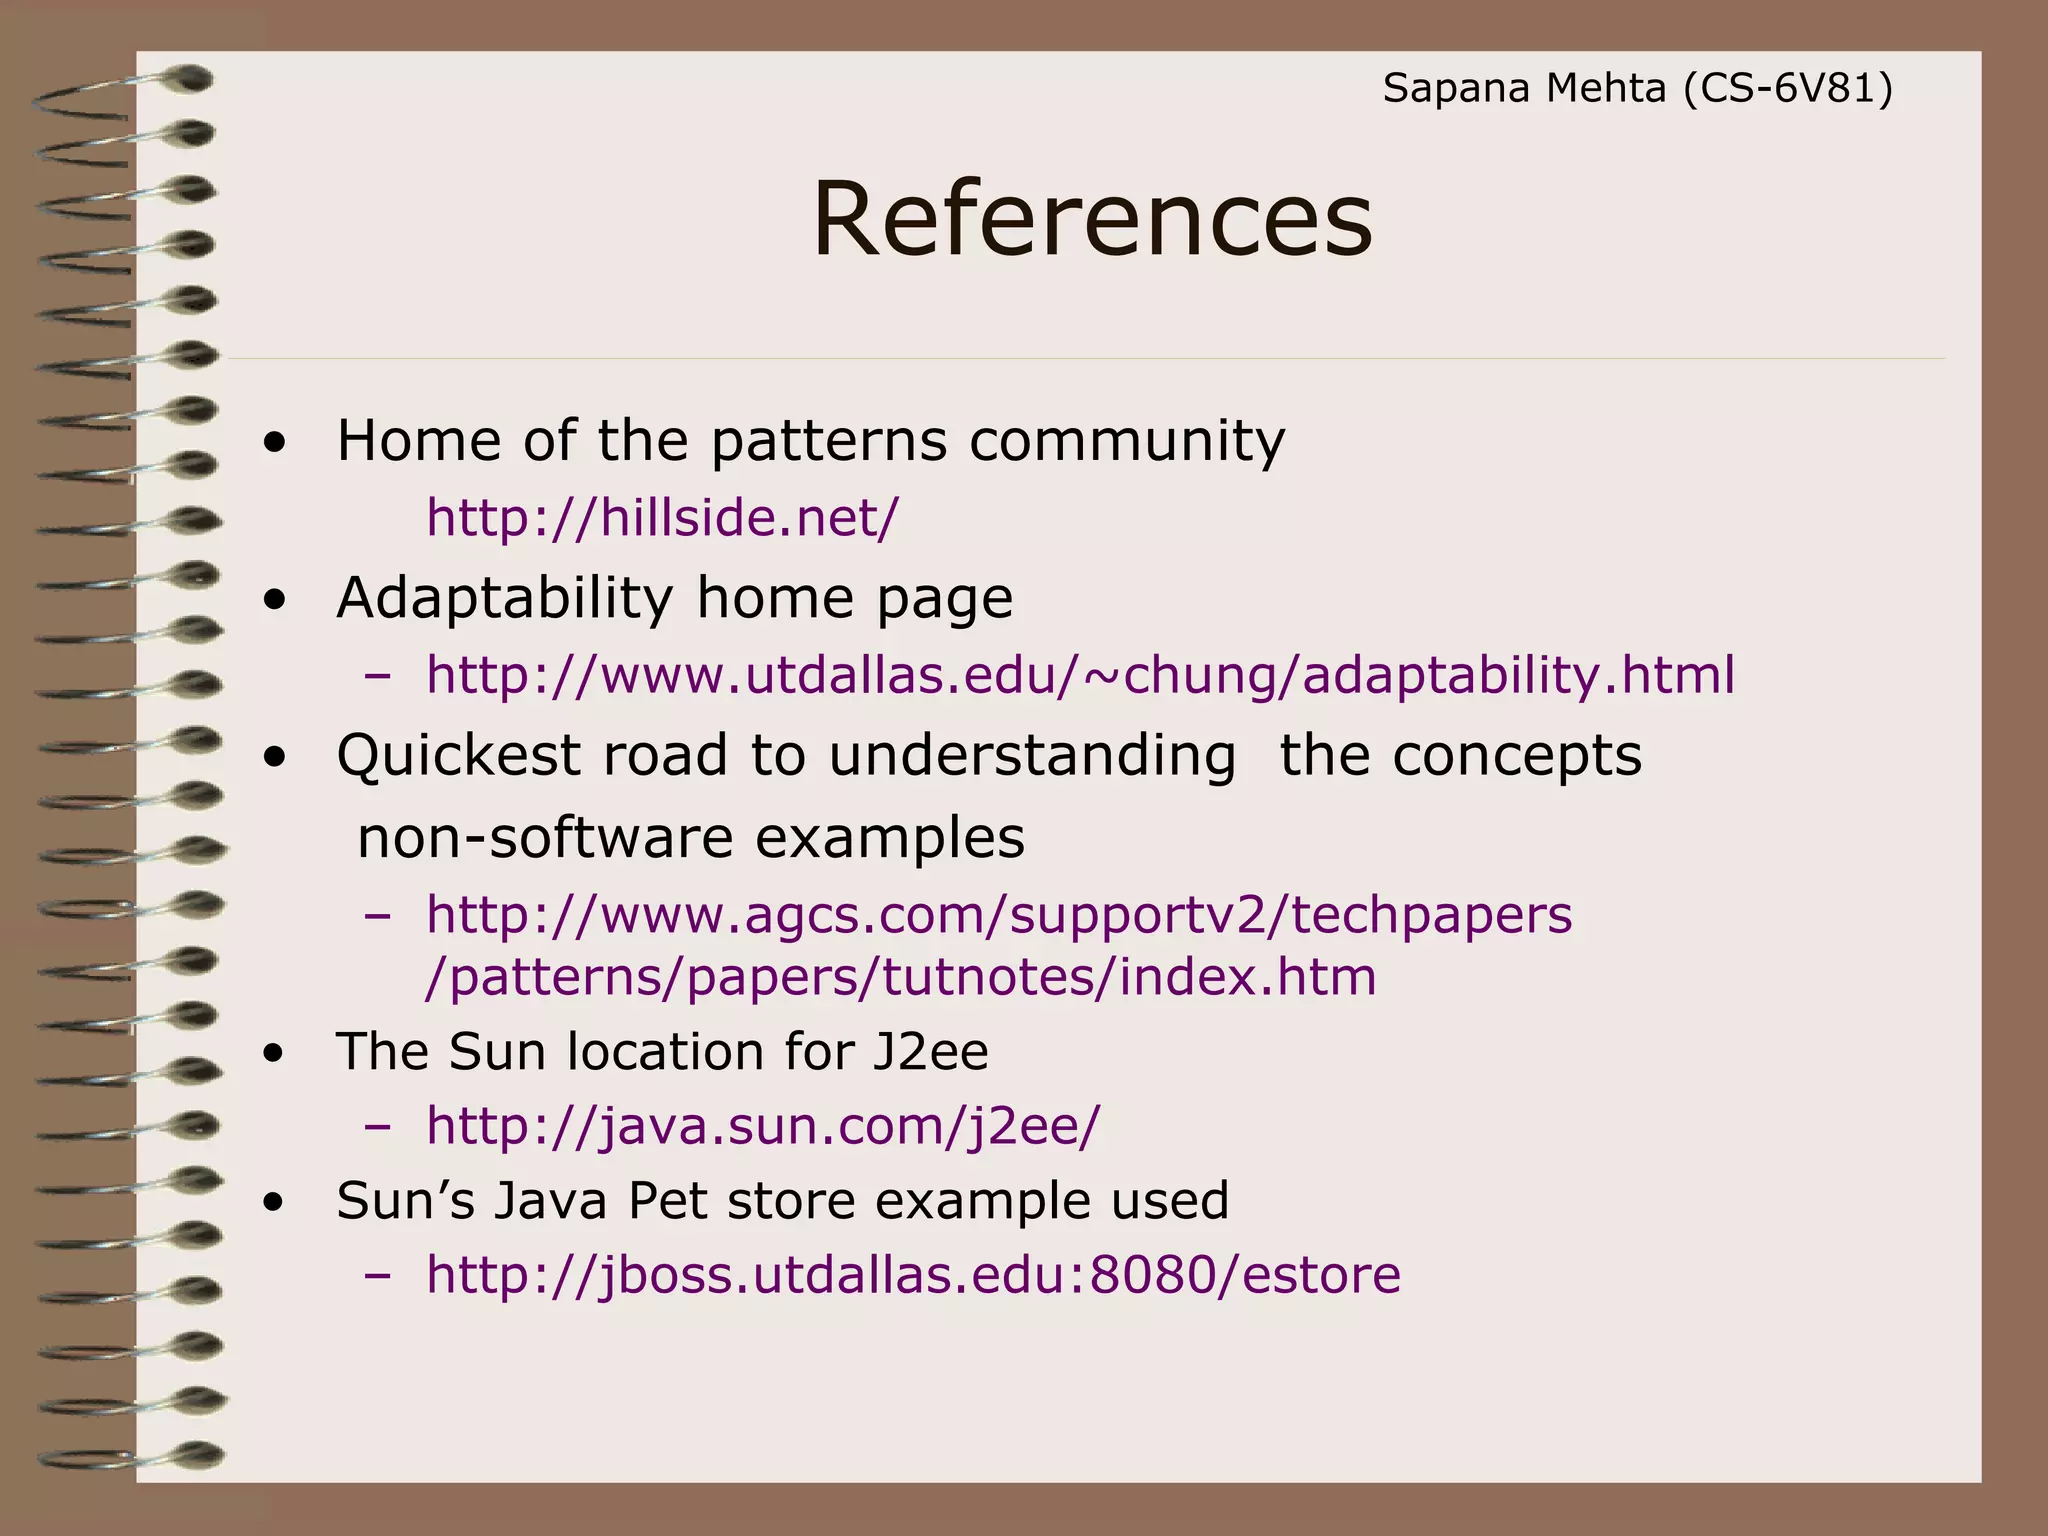Click the References slide title

(x=1092, y=218)
